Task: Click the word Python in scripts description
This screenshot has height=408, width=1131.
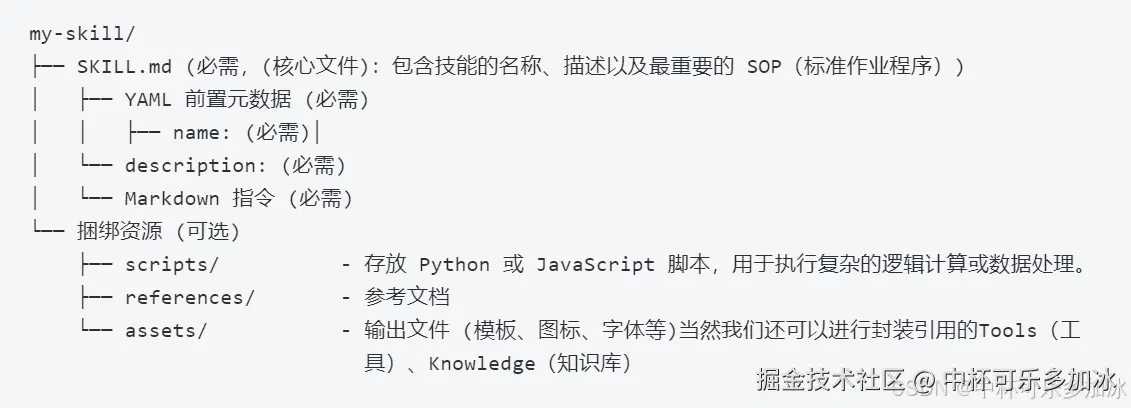Action: [x=454, y=264]
